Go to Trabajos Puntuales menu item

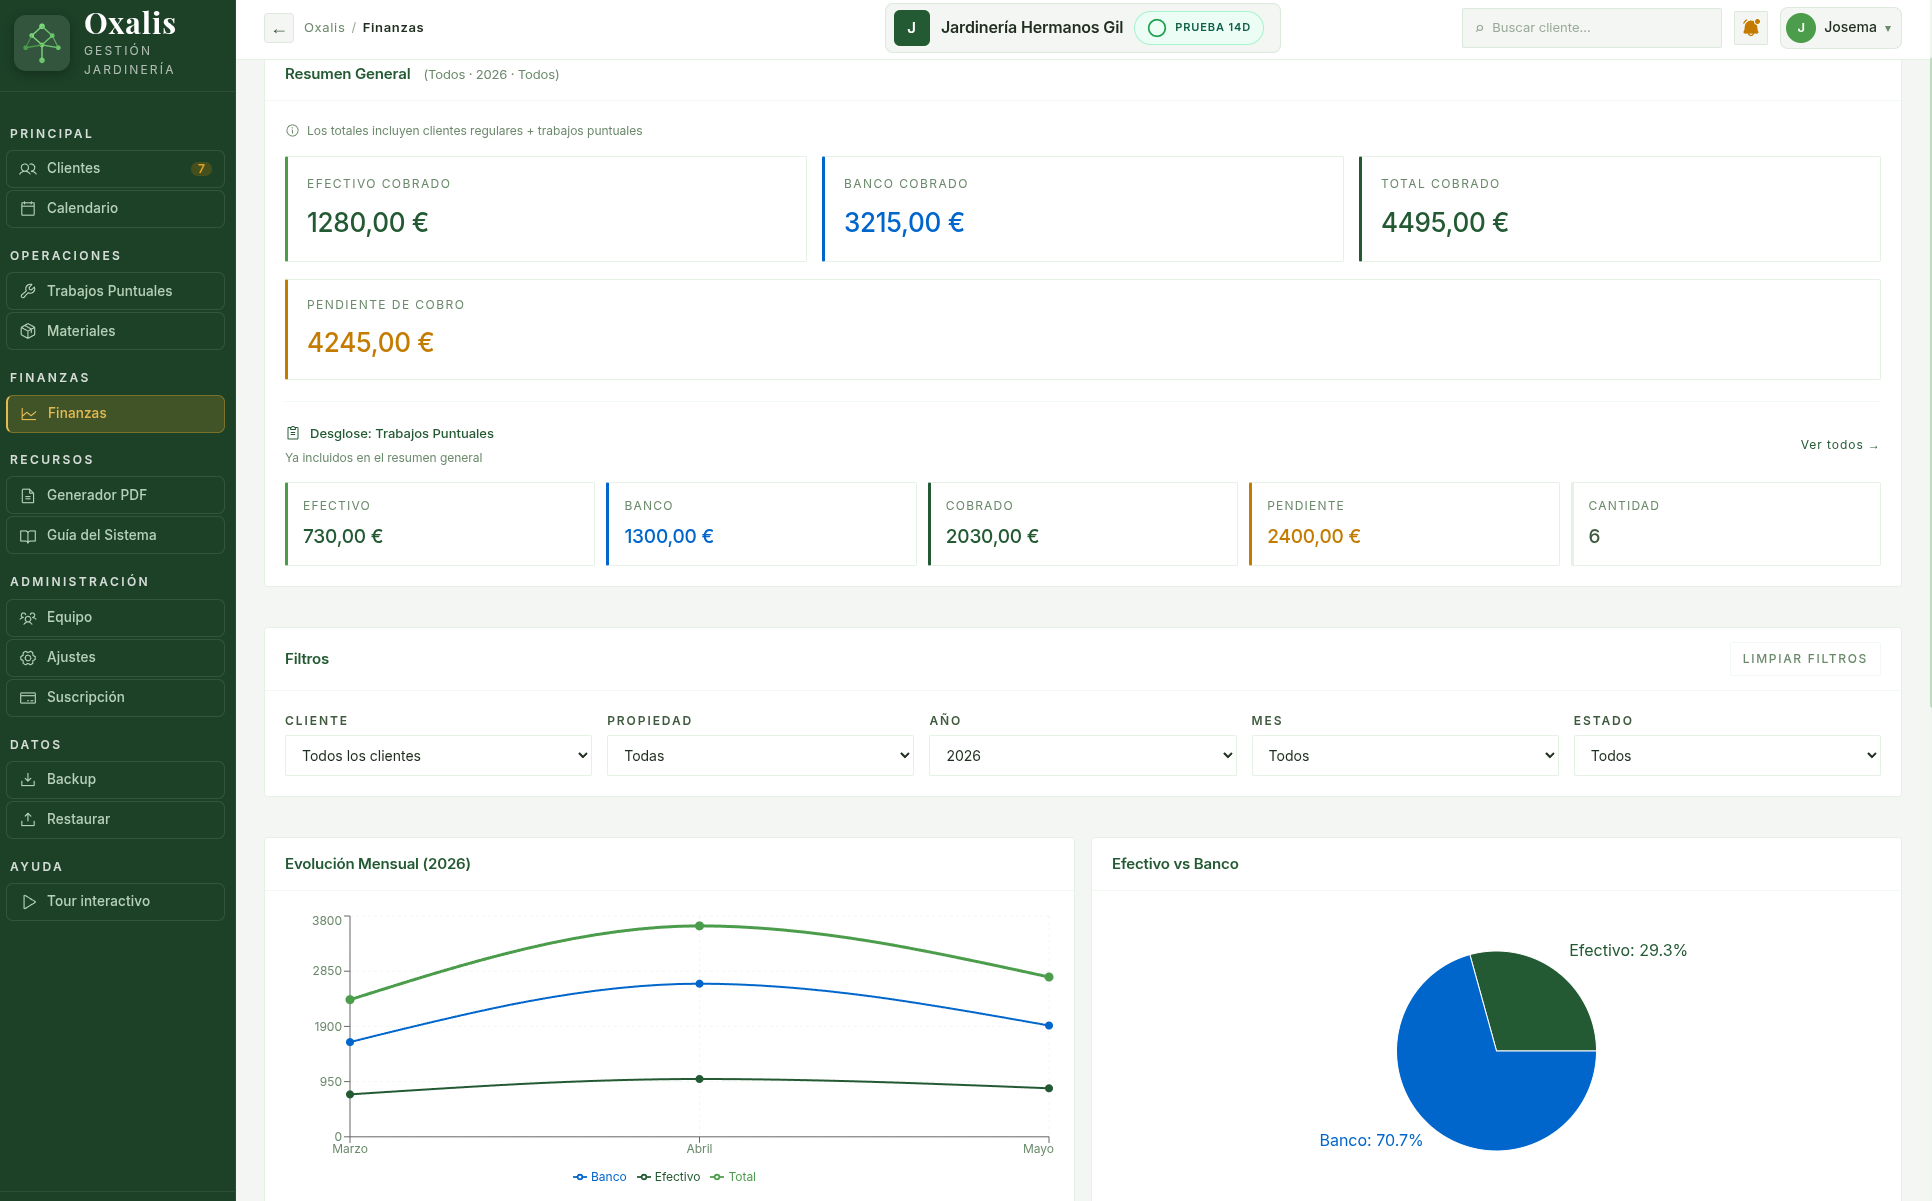tap(115, 291)
